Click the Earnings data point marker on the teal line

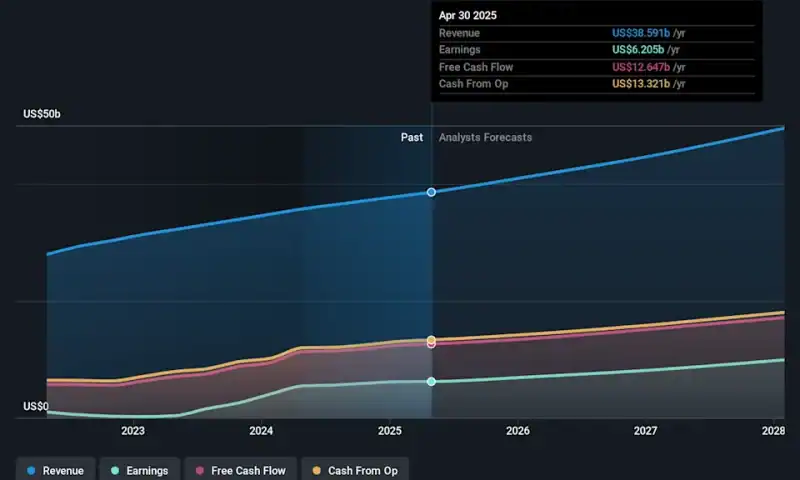tap(432, 382)
